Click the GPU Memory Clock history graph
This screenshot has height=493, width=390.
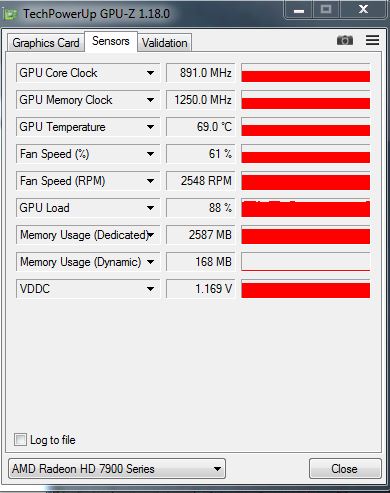(306, 100)
